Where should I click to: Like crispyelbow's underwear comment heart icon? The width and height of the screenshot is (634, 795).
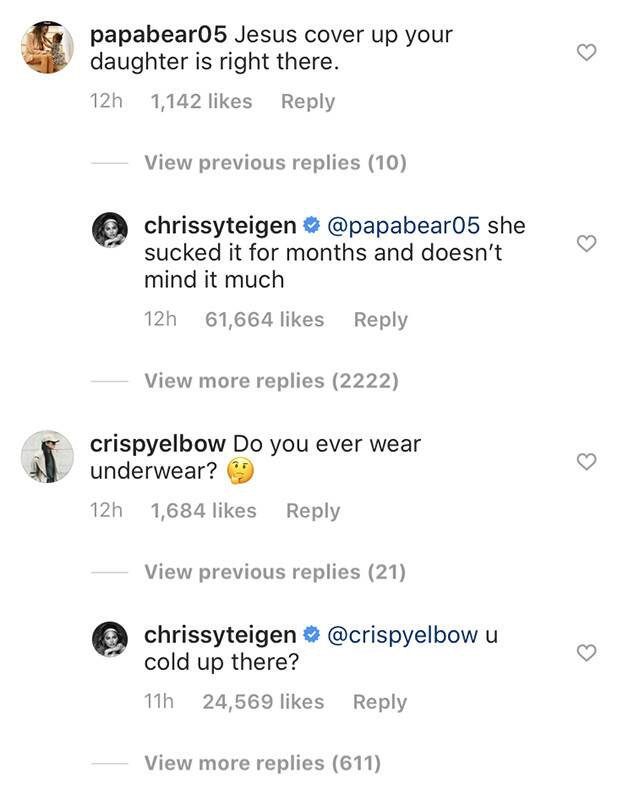pos(586,461)
